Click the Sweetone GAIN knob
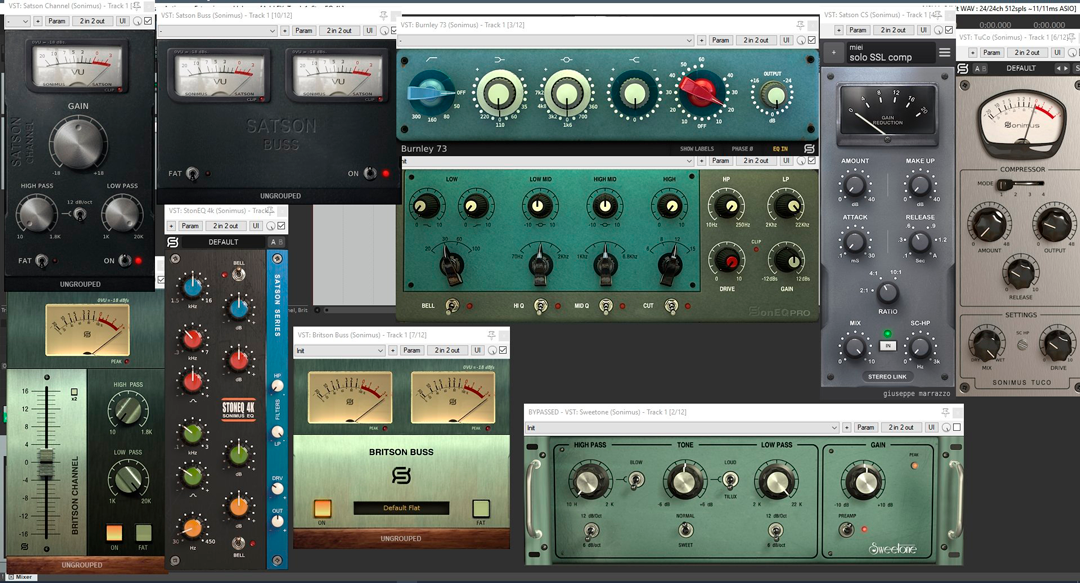 pos(863,482)
